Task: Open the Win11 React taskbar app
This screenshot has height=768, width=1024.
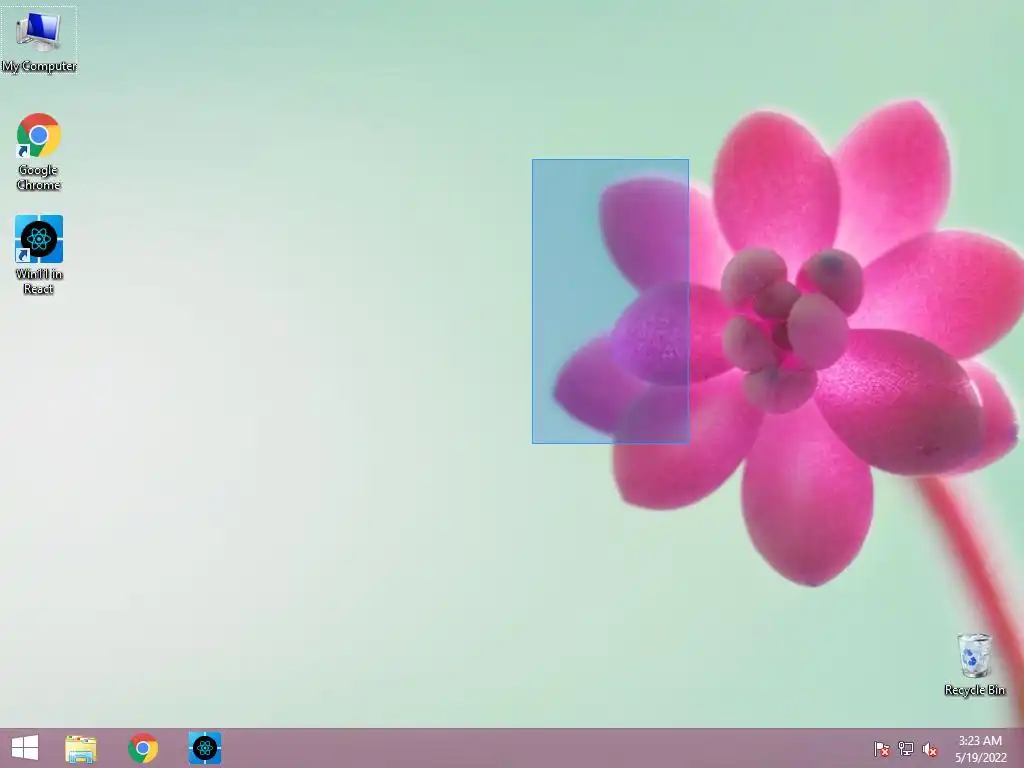Action: [205, 748]
